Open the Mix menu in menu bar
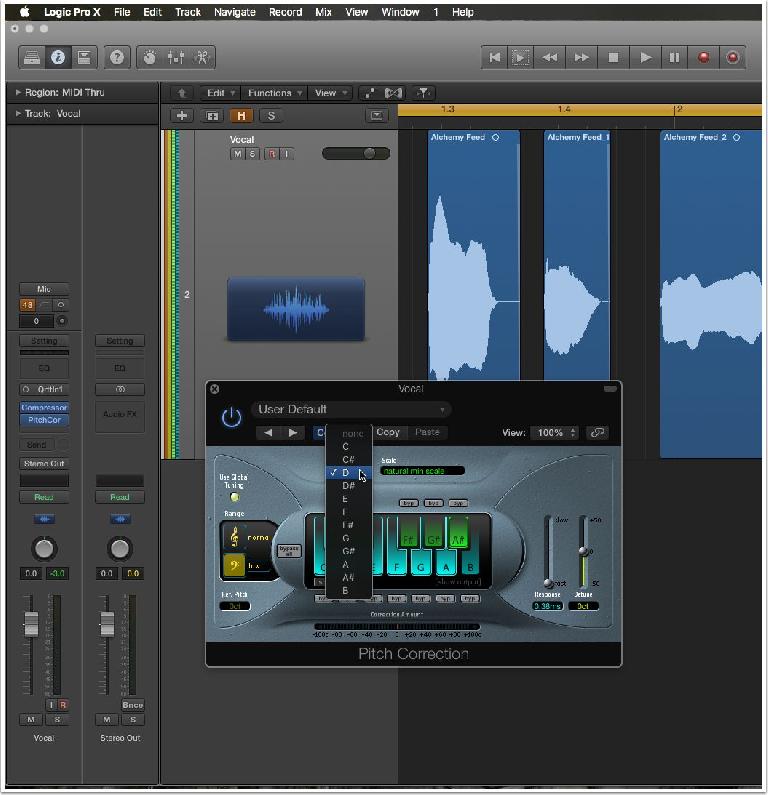Viewport: 768px width, 795px height. [323, 12]
